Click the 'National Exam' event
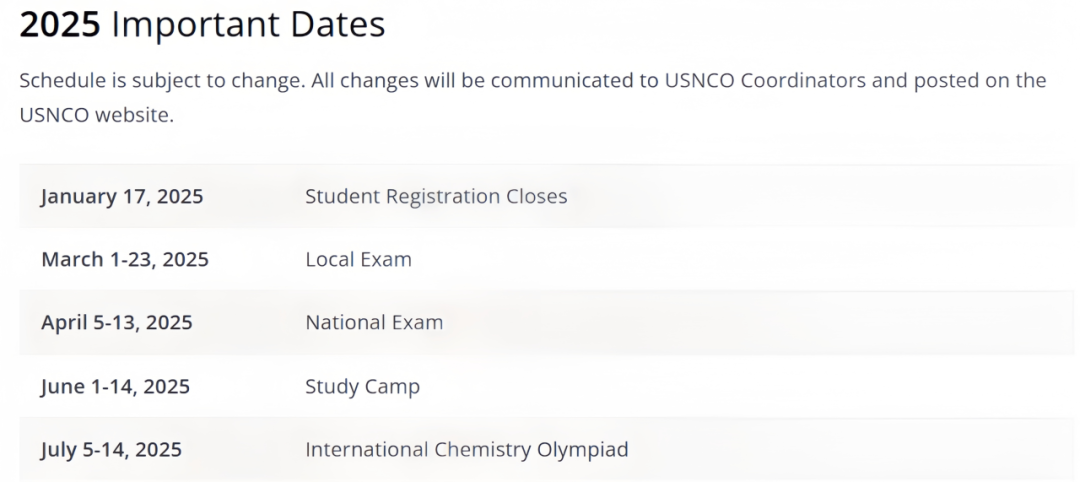 374,322
